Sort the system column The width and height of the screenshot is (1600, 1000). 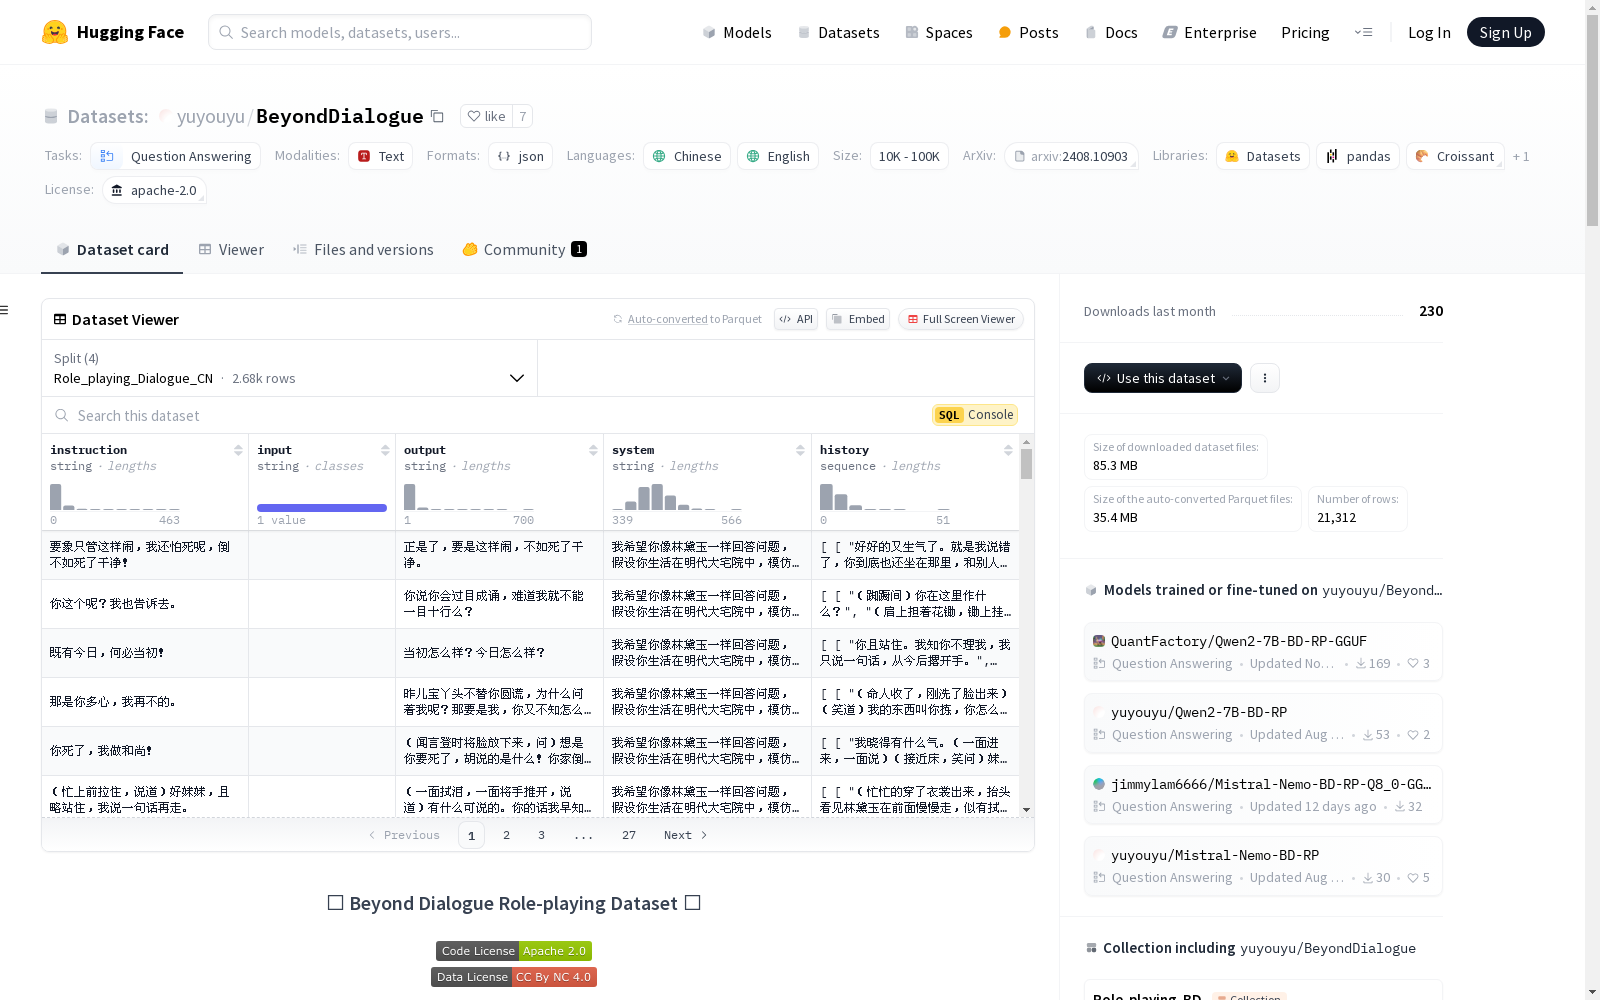(800, 450)
